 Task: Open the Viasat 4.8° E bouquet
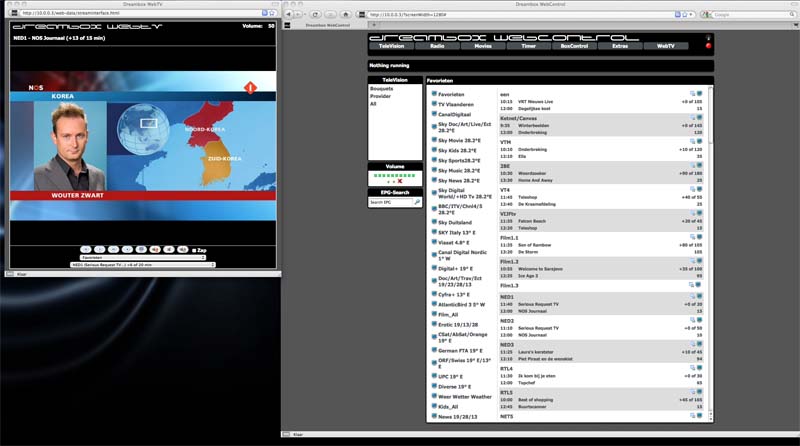click(454, 243)
